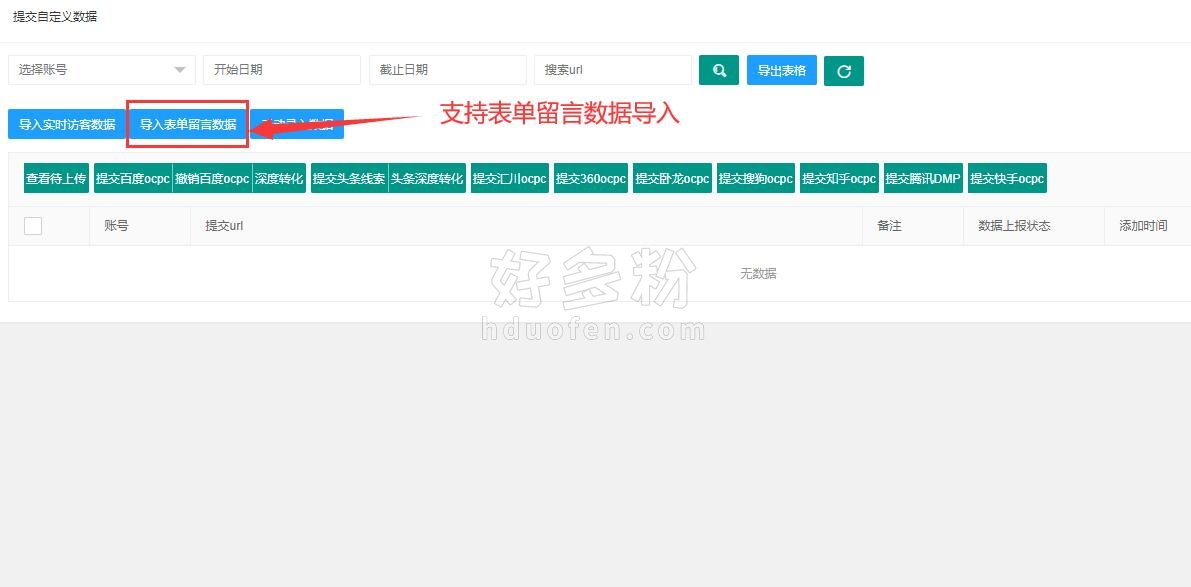The image size is (1191, 587).
Task: Click the 提交汇川ocpc button
Action: coord(510,178)
